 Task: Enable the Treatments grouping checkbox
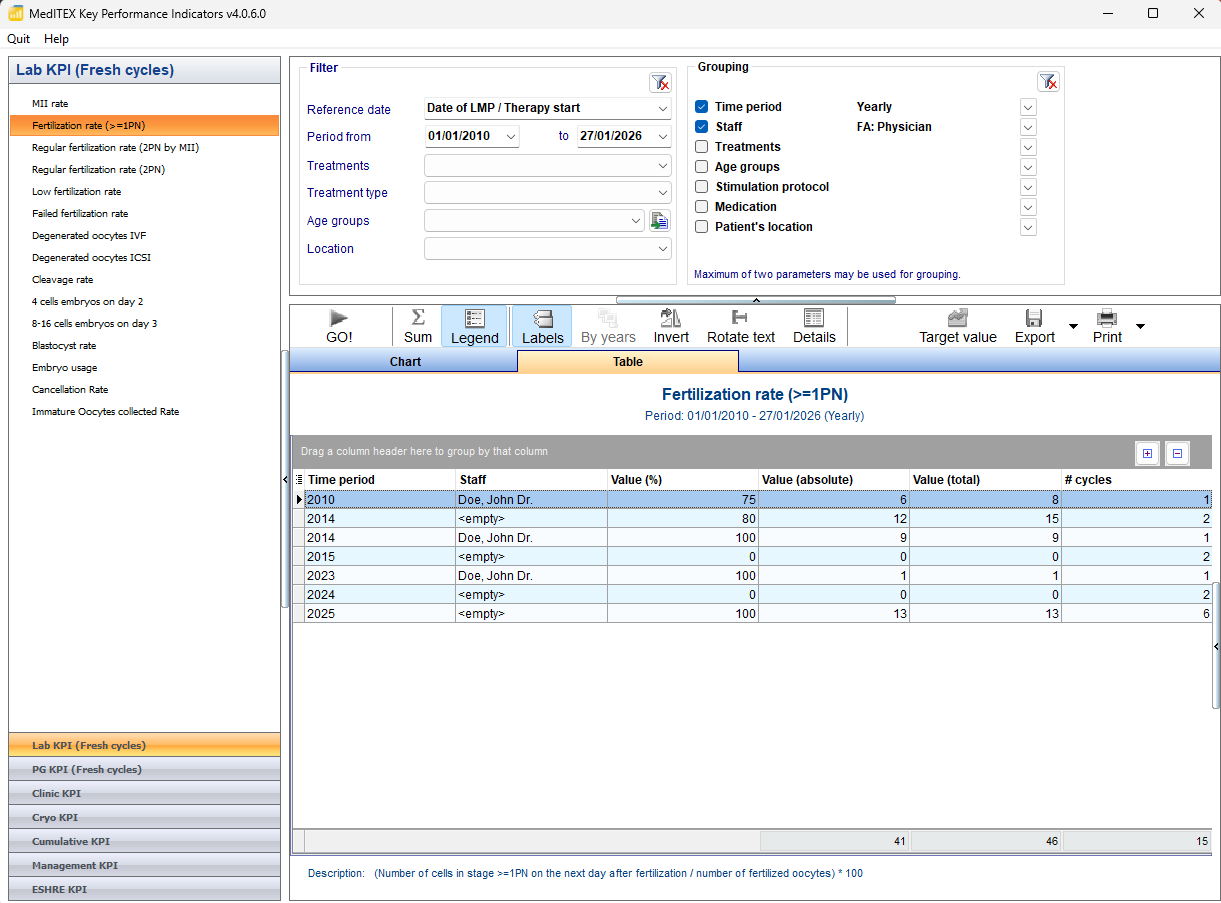tap(702, 147)
